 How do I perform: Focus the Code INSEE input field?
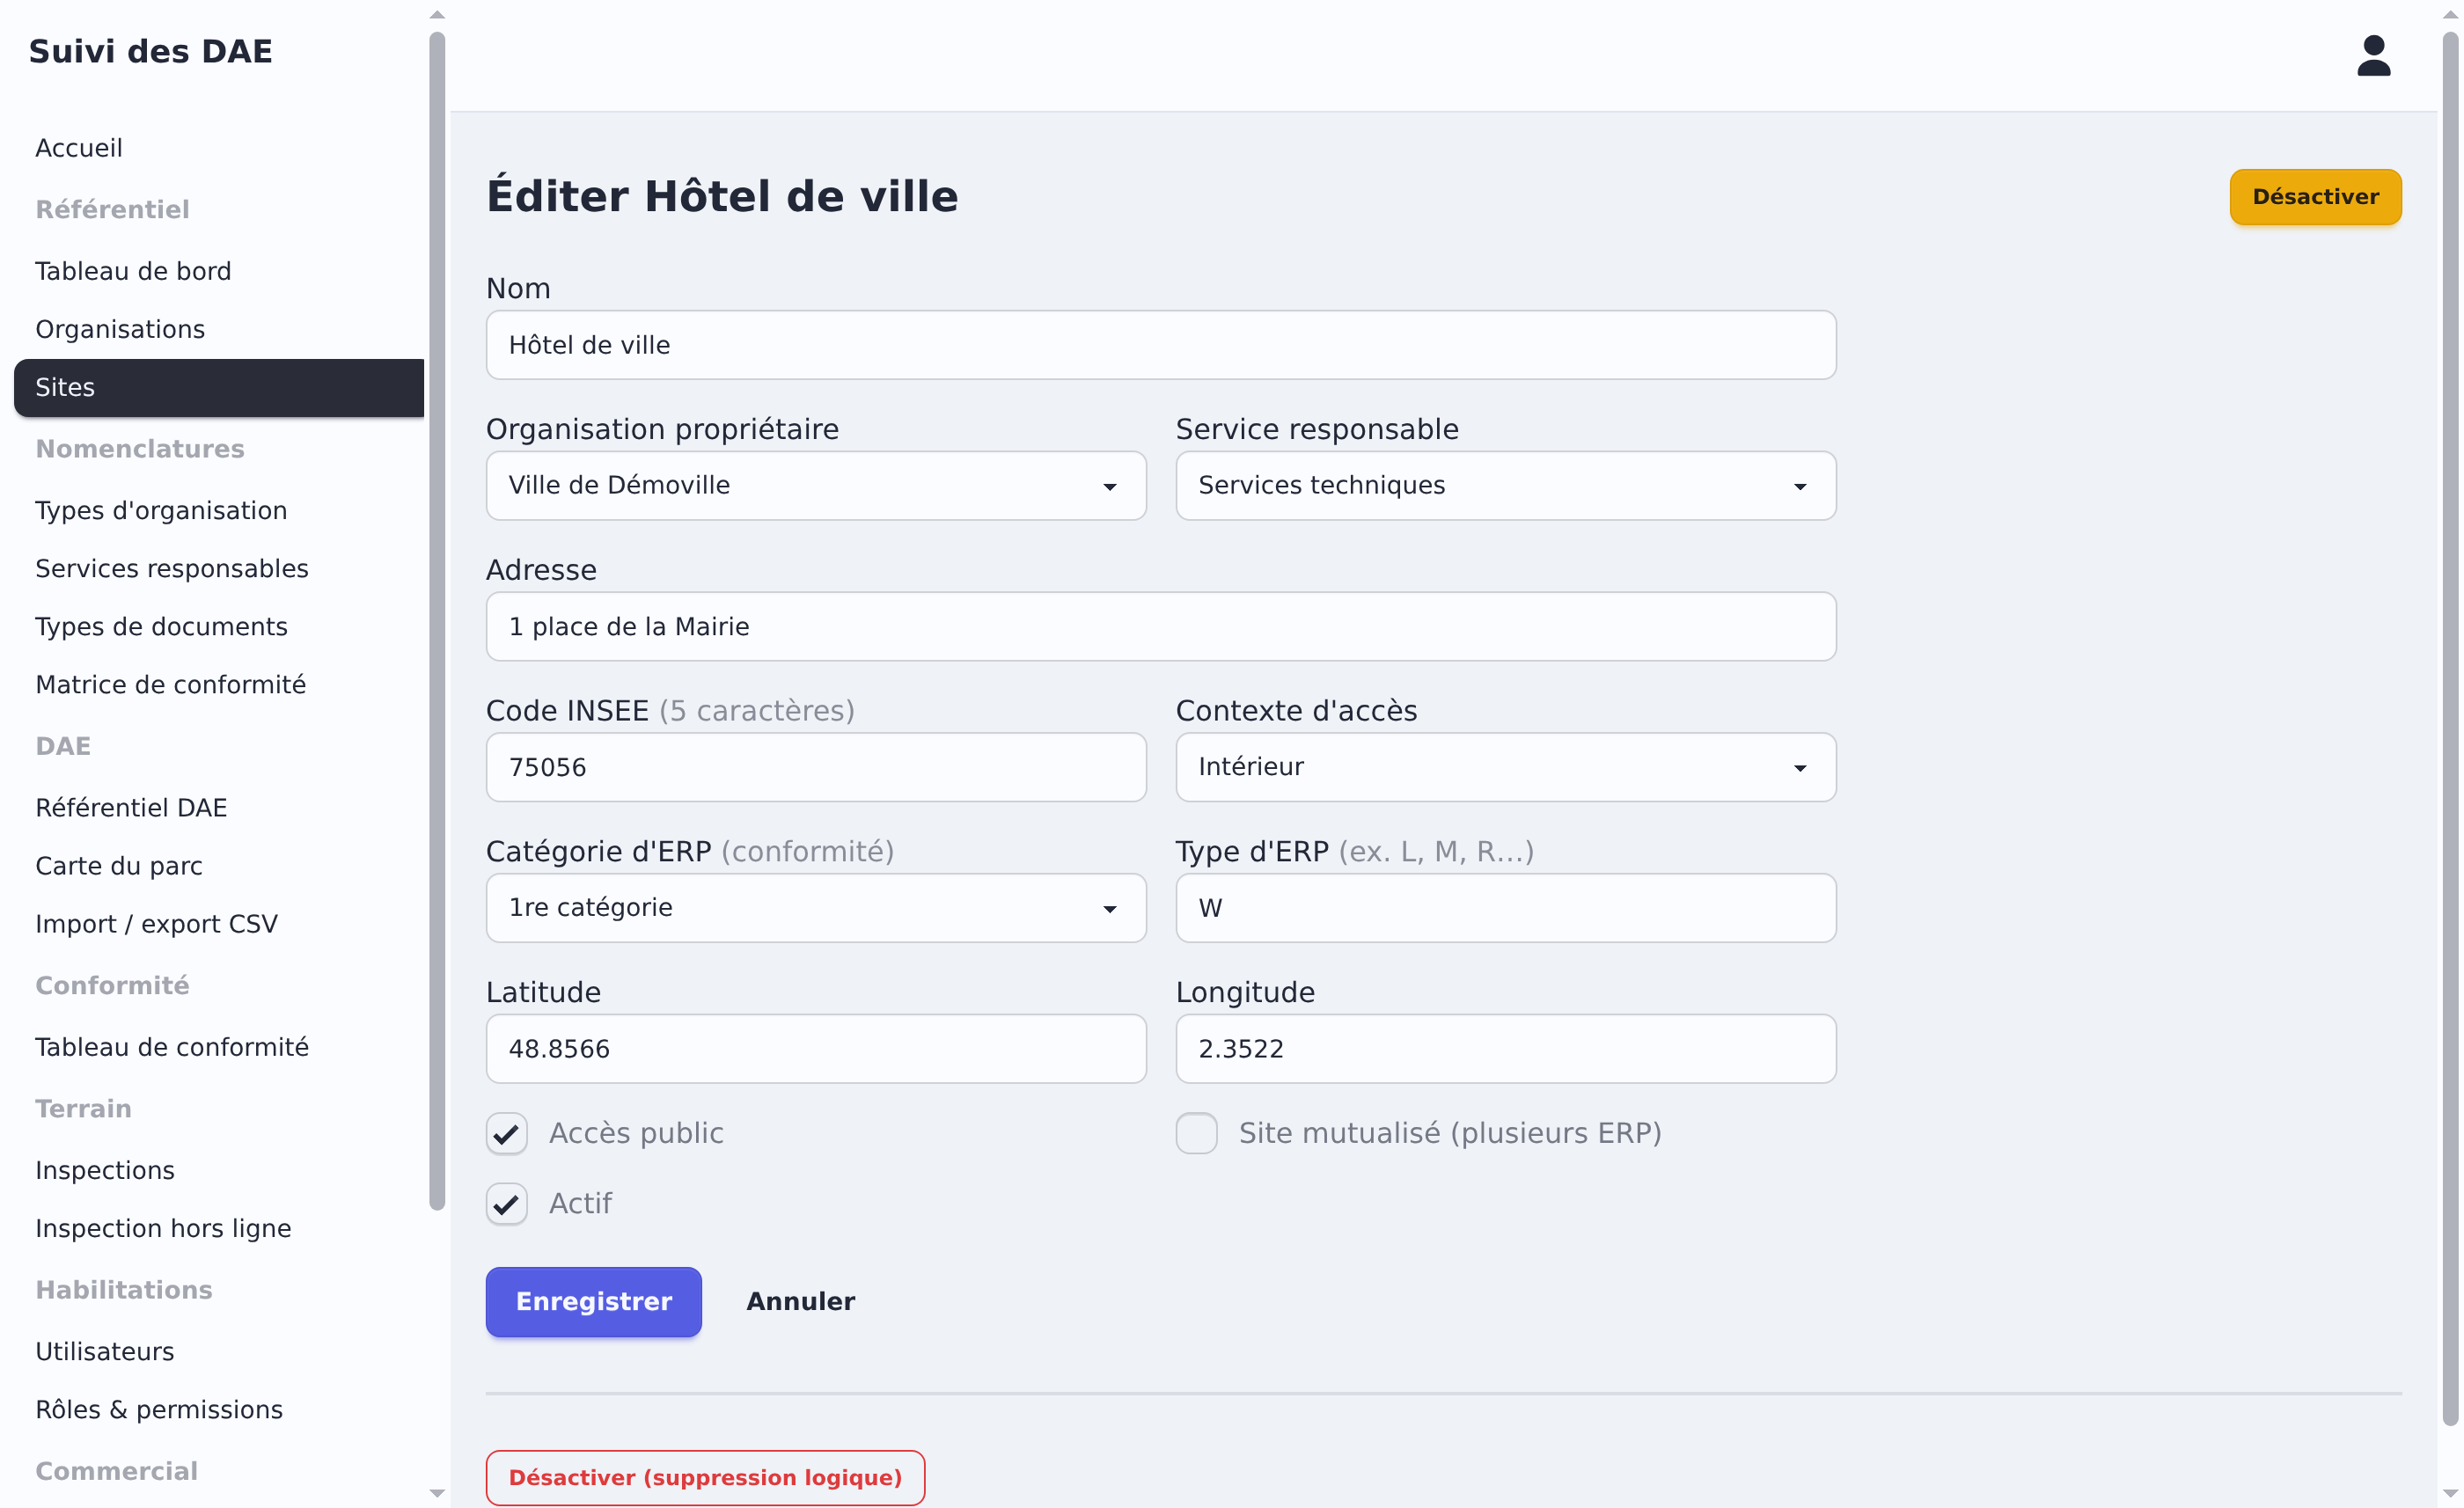pos(816,767)
